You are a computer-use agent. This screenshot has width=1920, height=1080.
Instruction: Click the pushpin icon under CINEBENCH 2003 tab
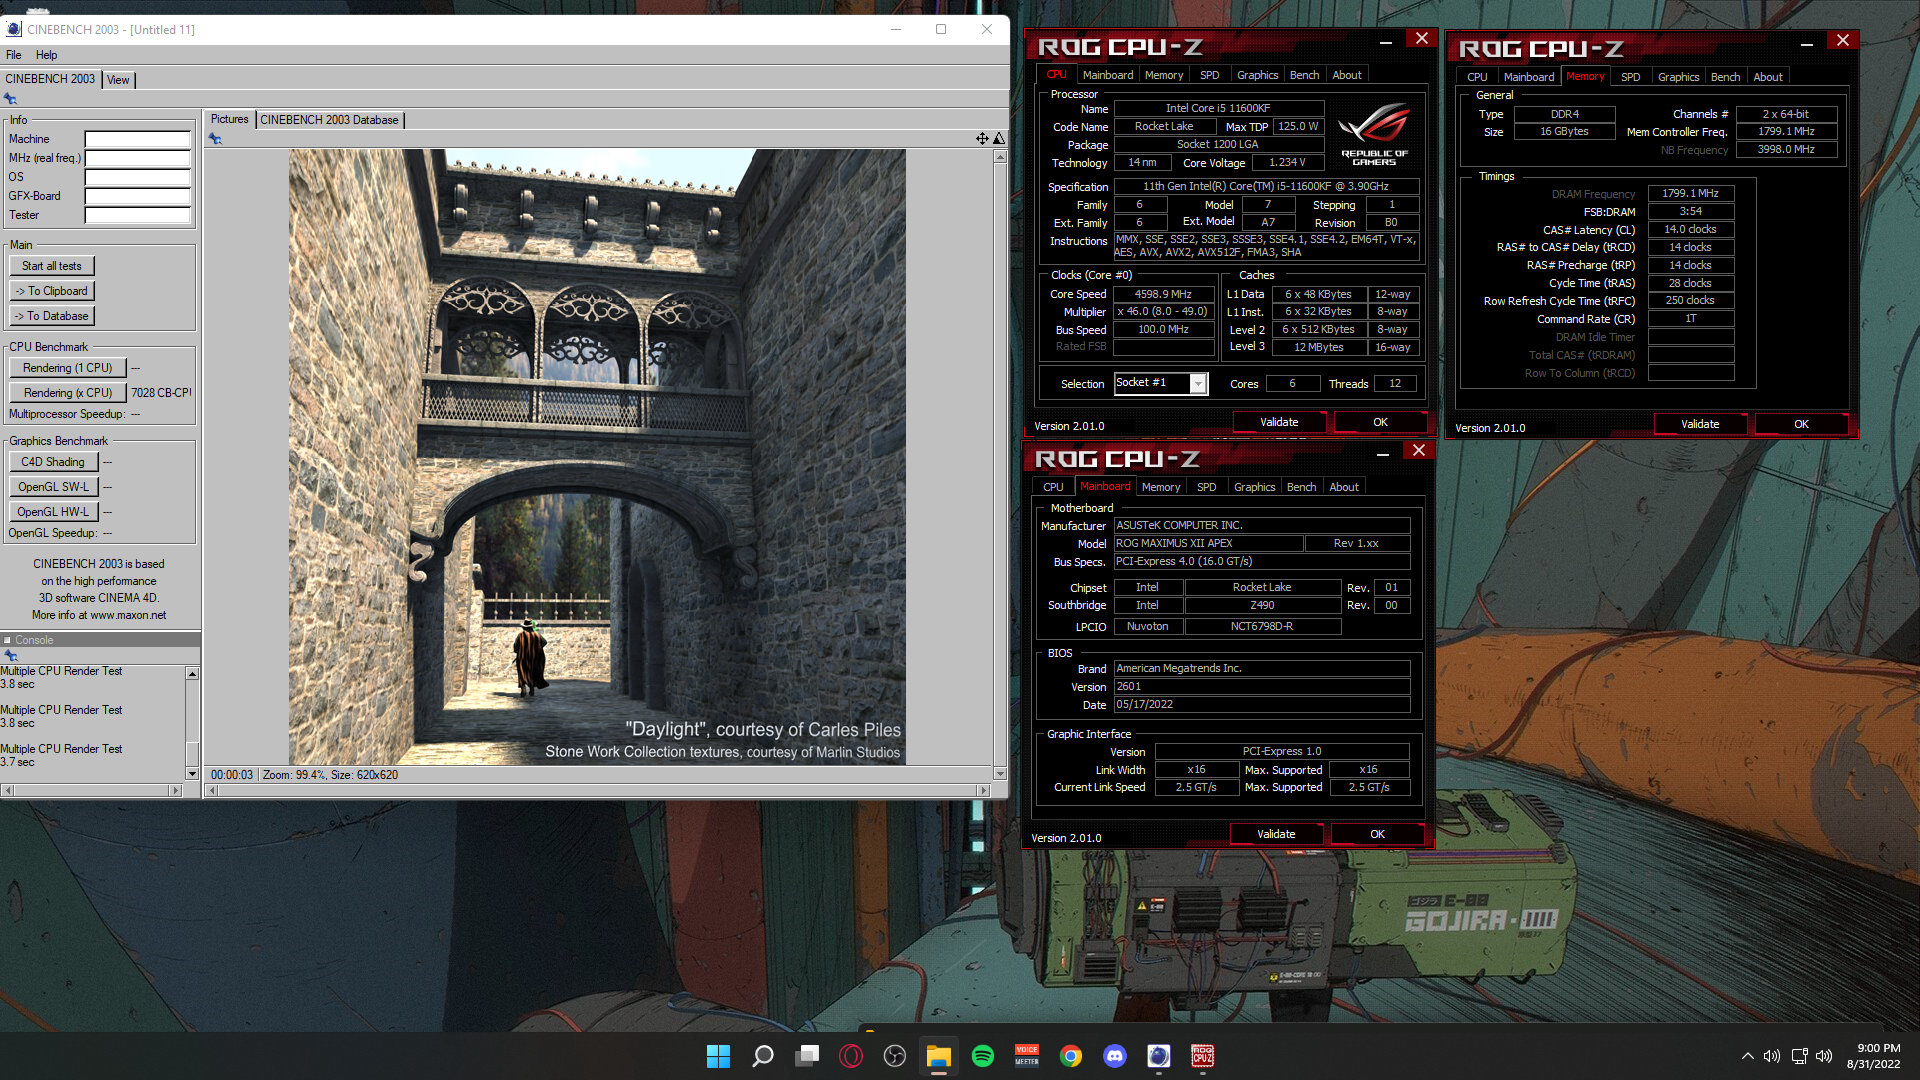pyautogui.click(x=10, y=98)
